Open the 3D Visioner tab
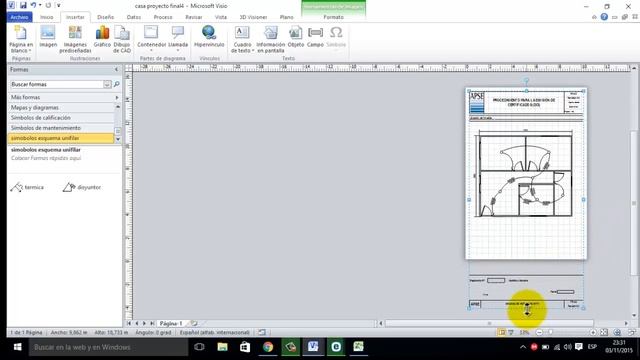This screenshot has width=640, height=360. point(253,17)
